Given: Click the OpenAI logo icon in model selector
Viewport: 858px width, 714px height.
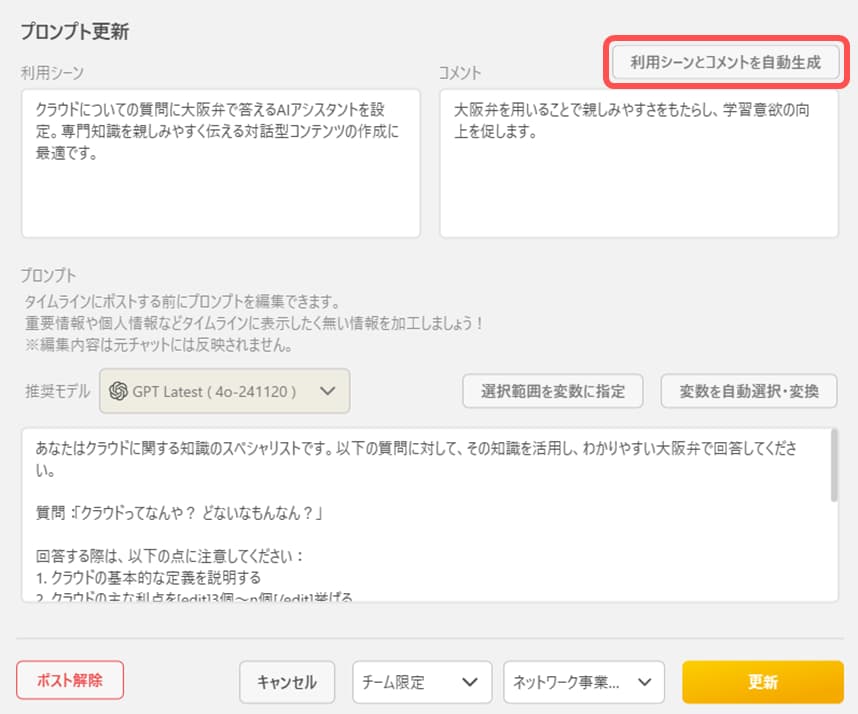Looking at the screenshot, I should point(118,392).
